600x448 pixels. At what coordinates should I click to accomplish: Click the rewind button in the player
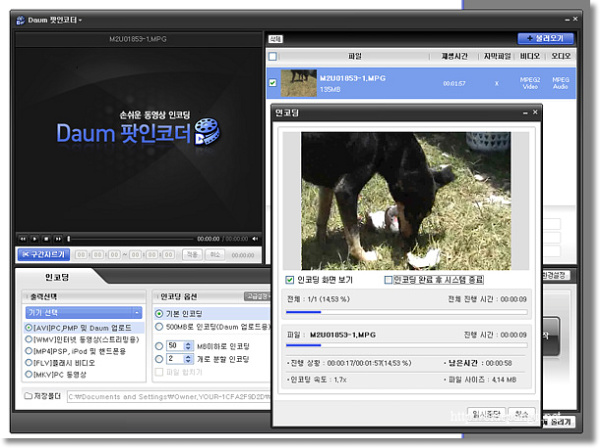pyautogui.click(x=23, y=239)
